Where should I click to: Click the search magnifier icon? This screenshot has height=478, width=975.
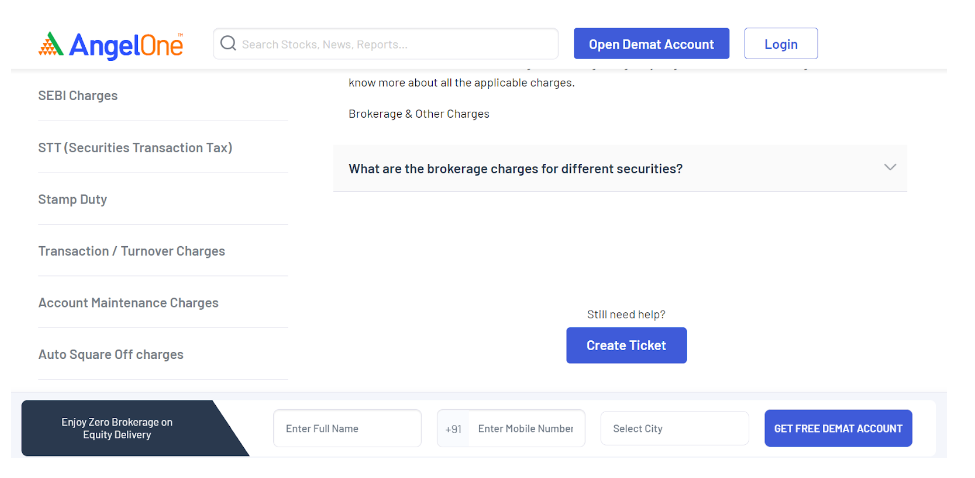pyautogui.click(x=228, y=44)
